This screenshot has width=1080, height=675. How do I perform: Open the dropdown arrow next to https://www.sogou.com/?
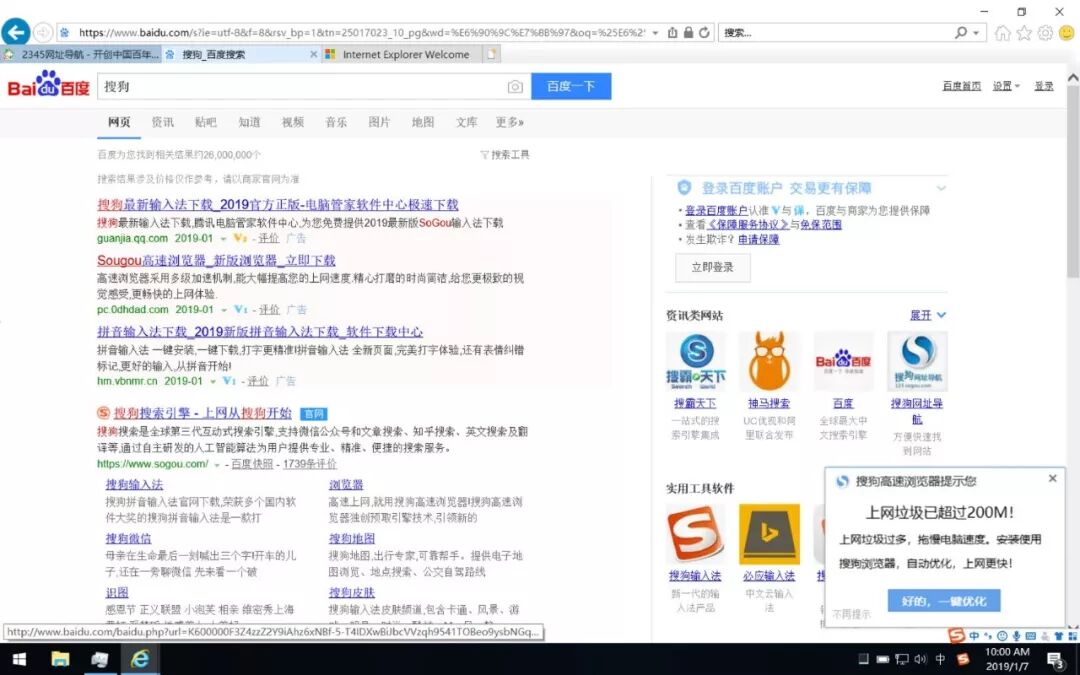click(x=217, y=465)
